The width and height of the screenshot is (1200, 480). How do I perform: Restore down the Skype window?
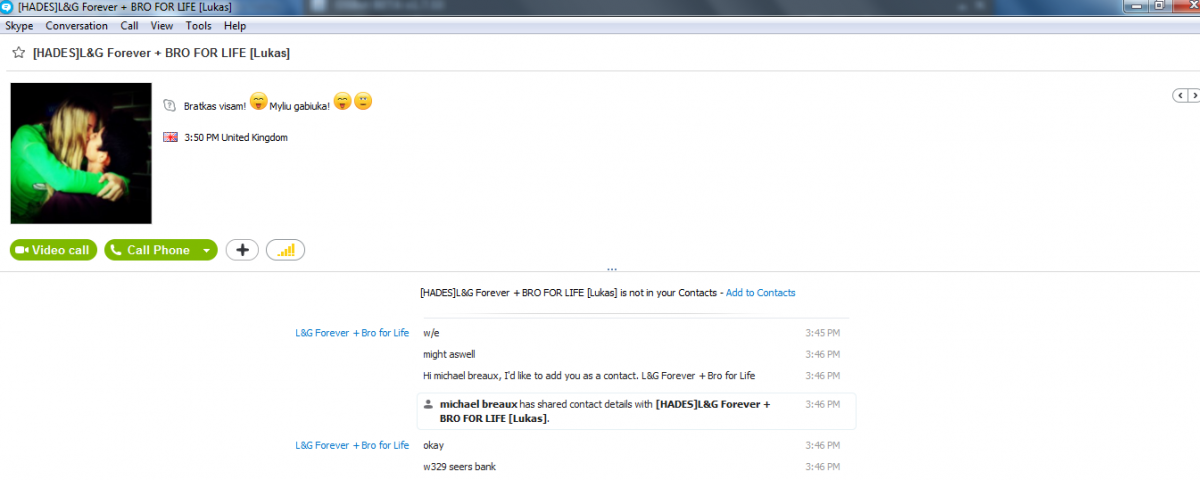[1159, 6]
